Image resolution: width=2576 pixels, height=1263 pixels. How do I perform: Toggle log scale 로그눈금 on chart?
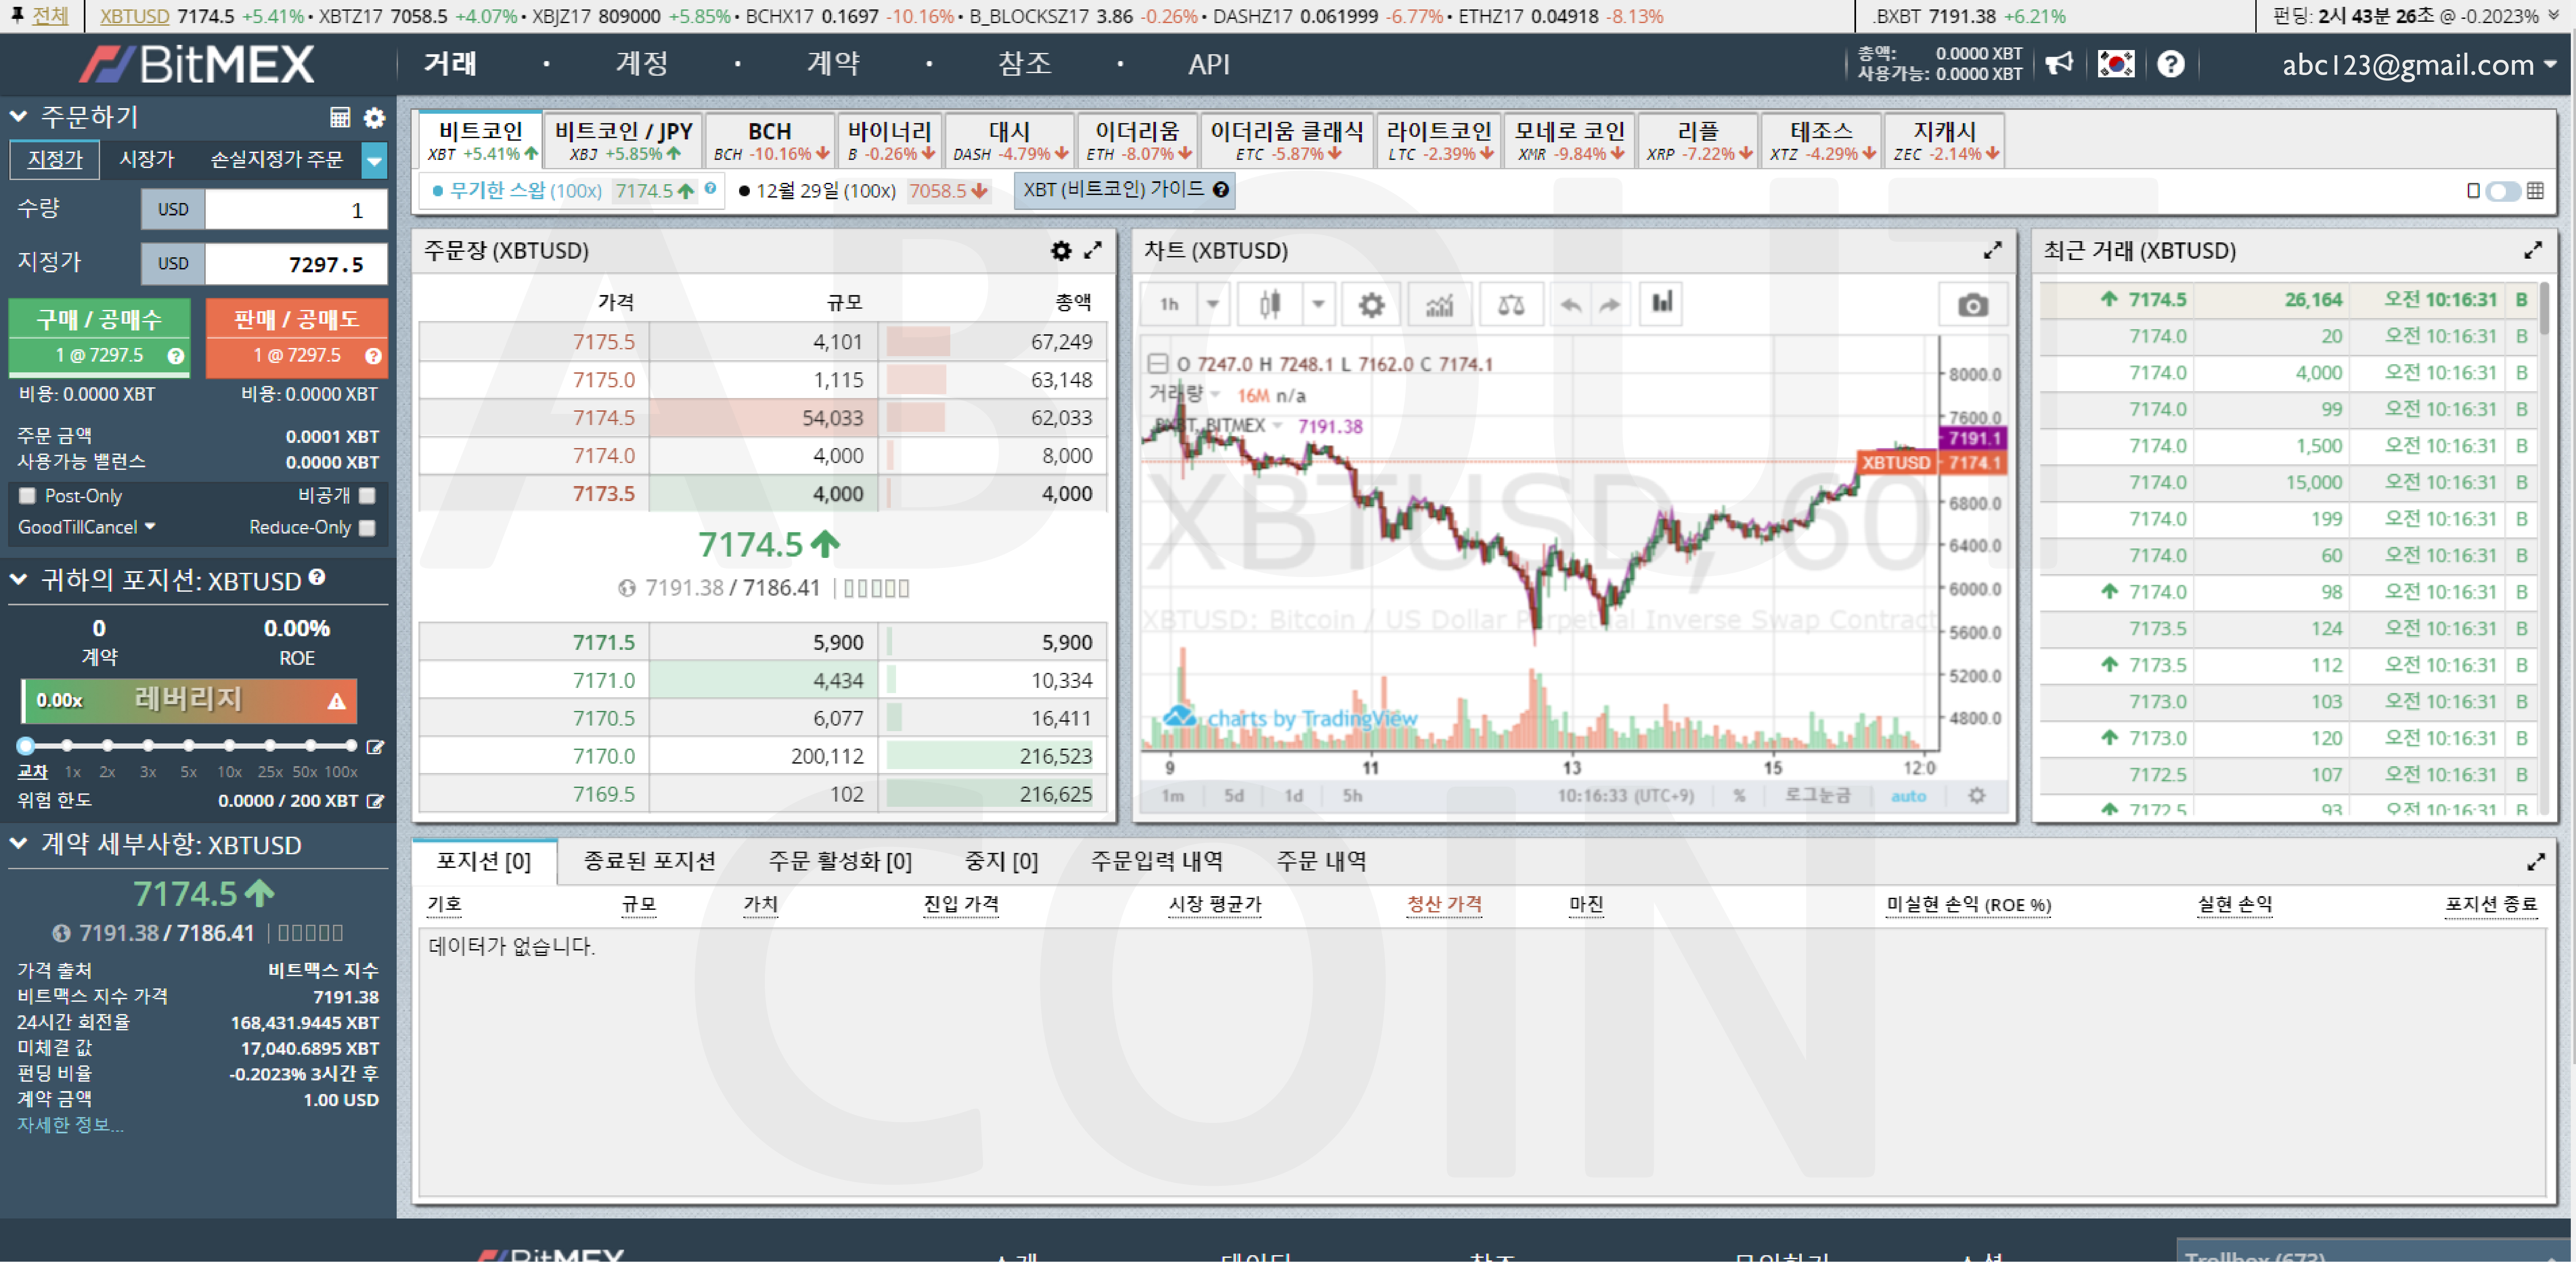point(1818,796)
